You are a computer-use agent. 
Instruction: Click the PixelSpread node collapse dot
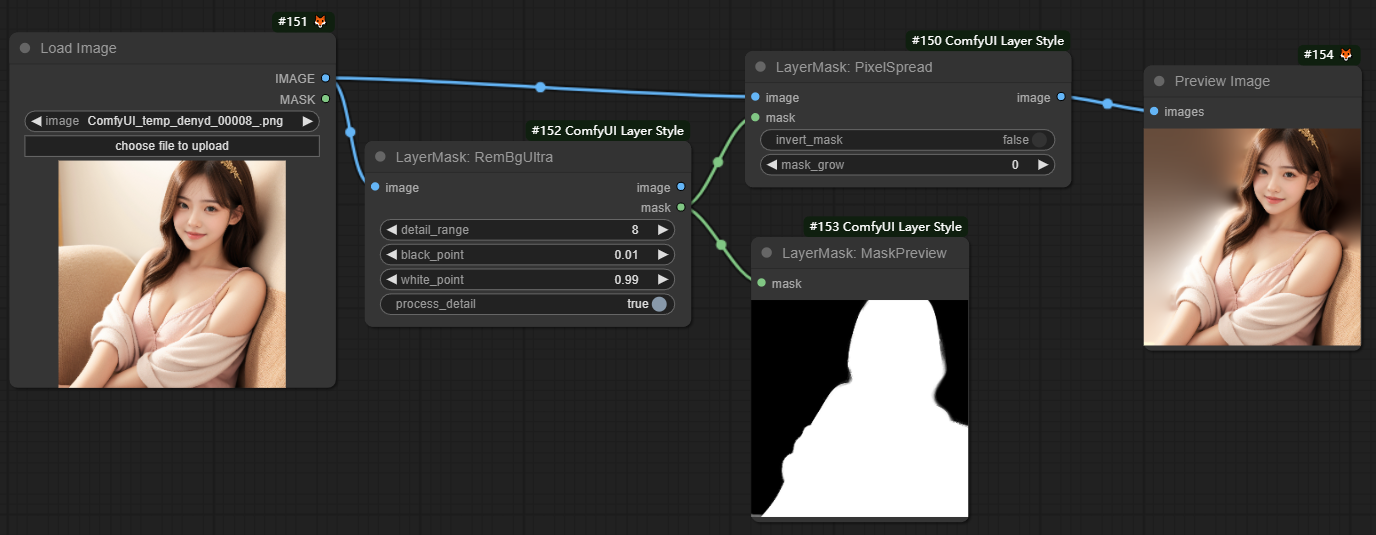761,67
